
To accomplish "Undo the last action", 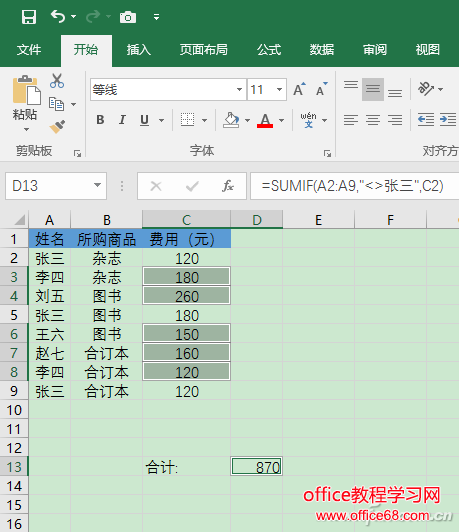I will coord(58,16).
